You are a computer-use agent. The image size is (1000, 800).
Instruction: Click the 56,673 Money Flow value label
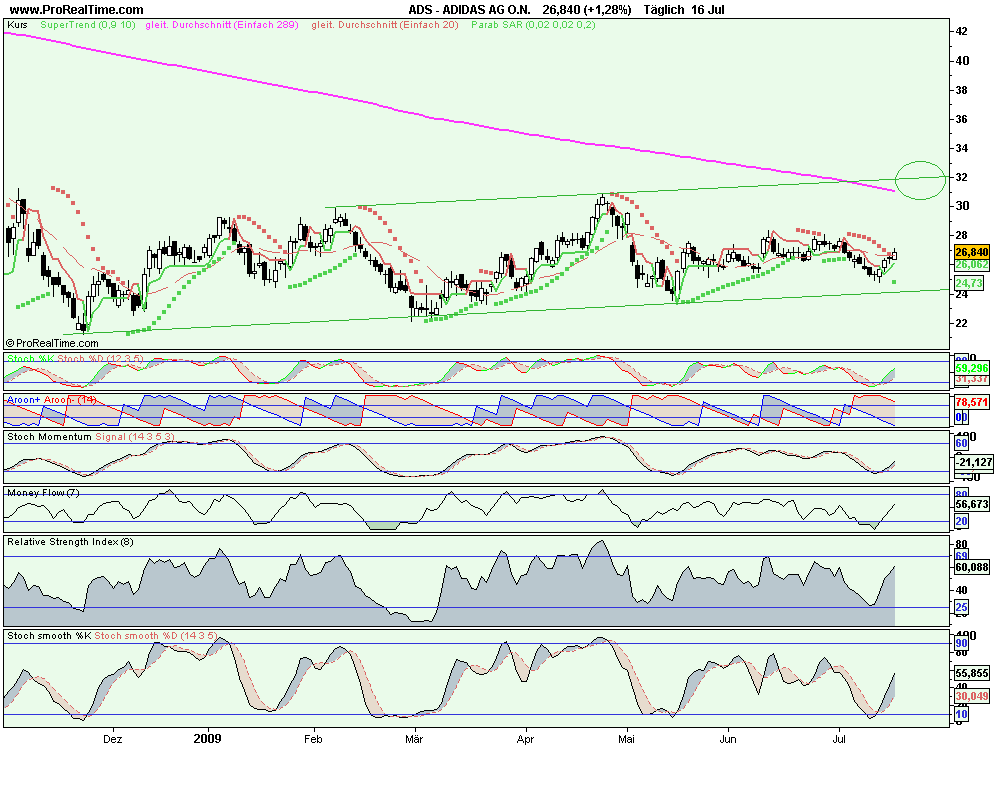pos(970,505)
